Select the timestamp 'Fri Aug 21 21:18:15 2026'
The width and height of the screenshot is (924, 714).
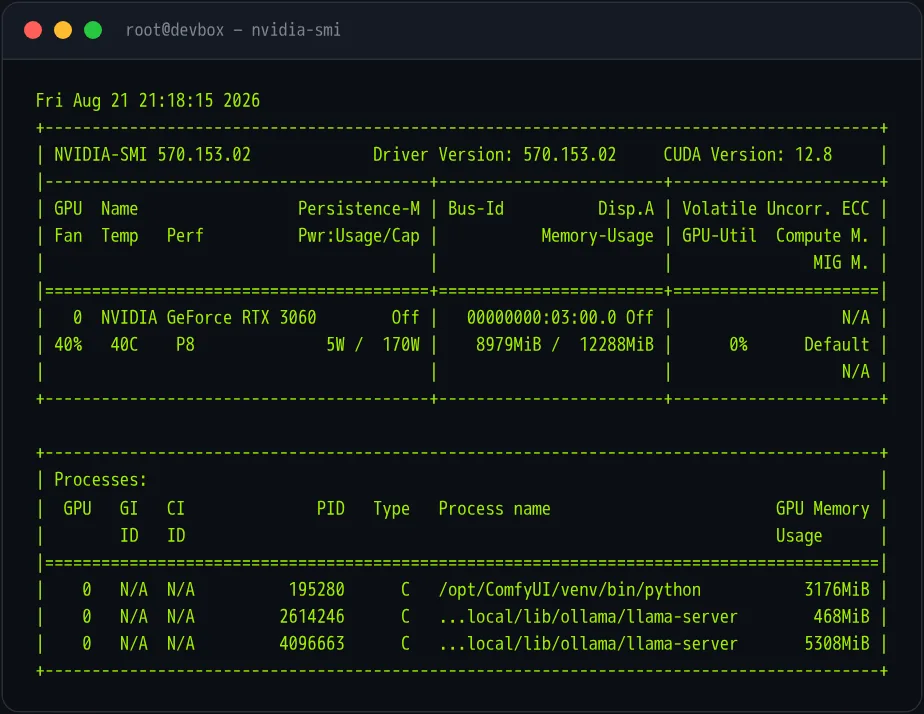(x=147, y=101)
